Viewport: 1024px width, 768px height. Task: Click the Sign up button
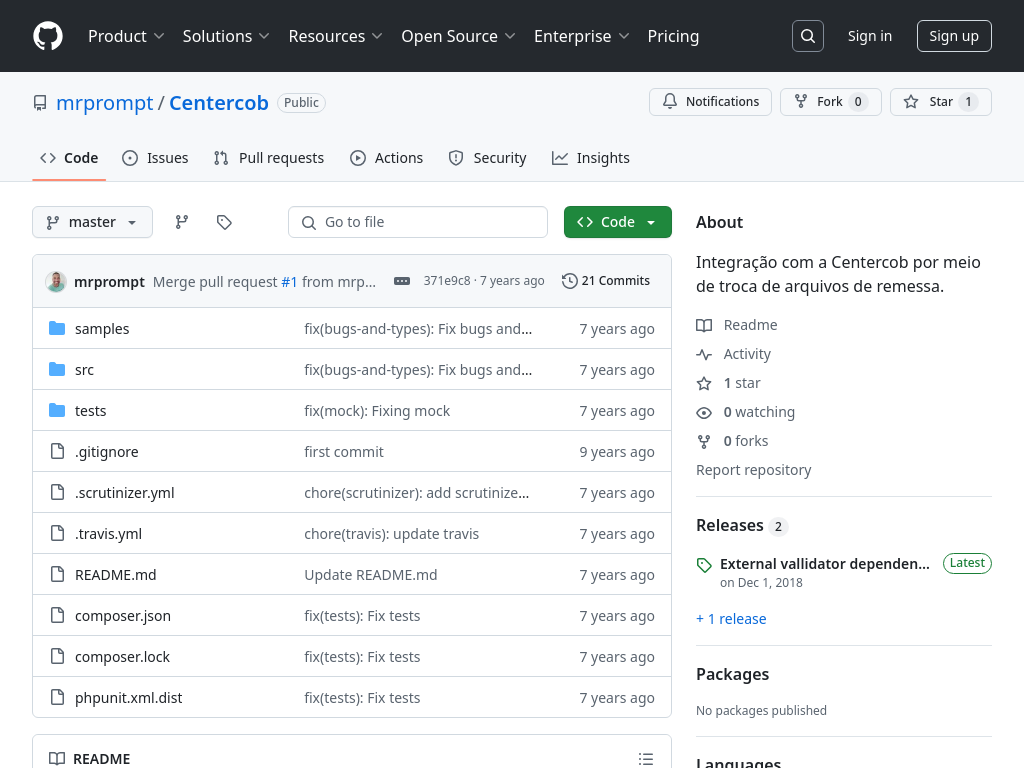coord(954,36)
